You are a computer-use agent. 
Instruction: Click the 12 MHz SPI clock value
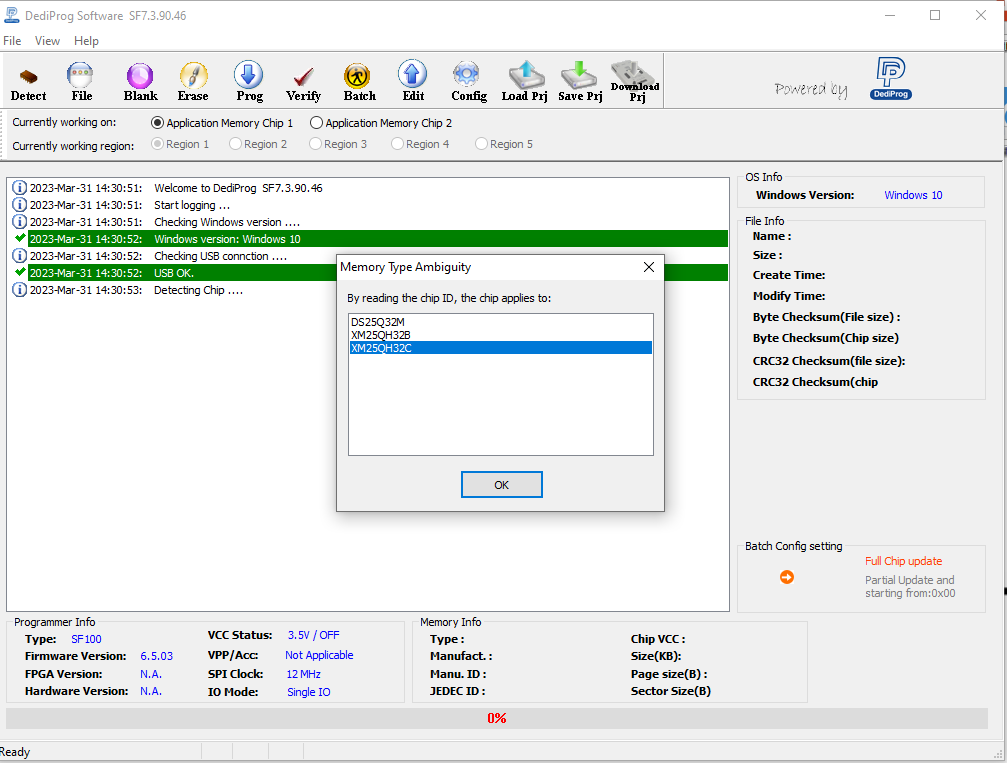click(303, 674)
